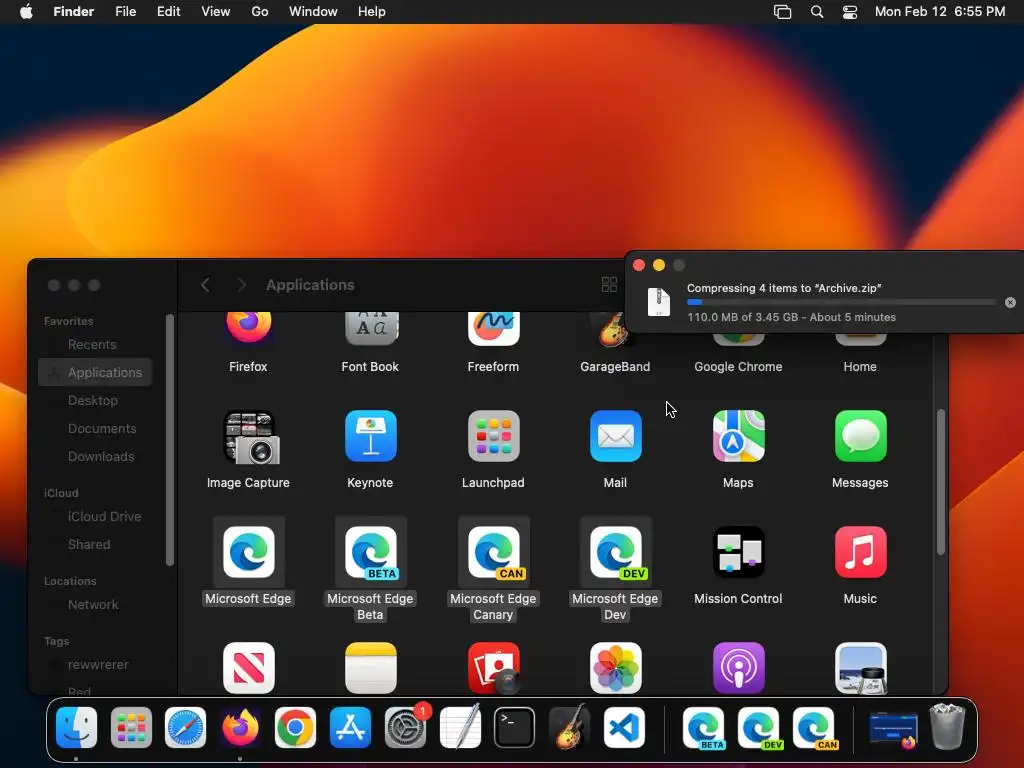This screenshot has height=768, width=1024.
Task: Open Network in Finder sidebar
Action: point(95,604)
